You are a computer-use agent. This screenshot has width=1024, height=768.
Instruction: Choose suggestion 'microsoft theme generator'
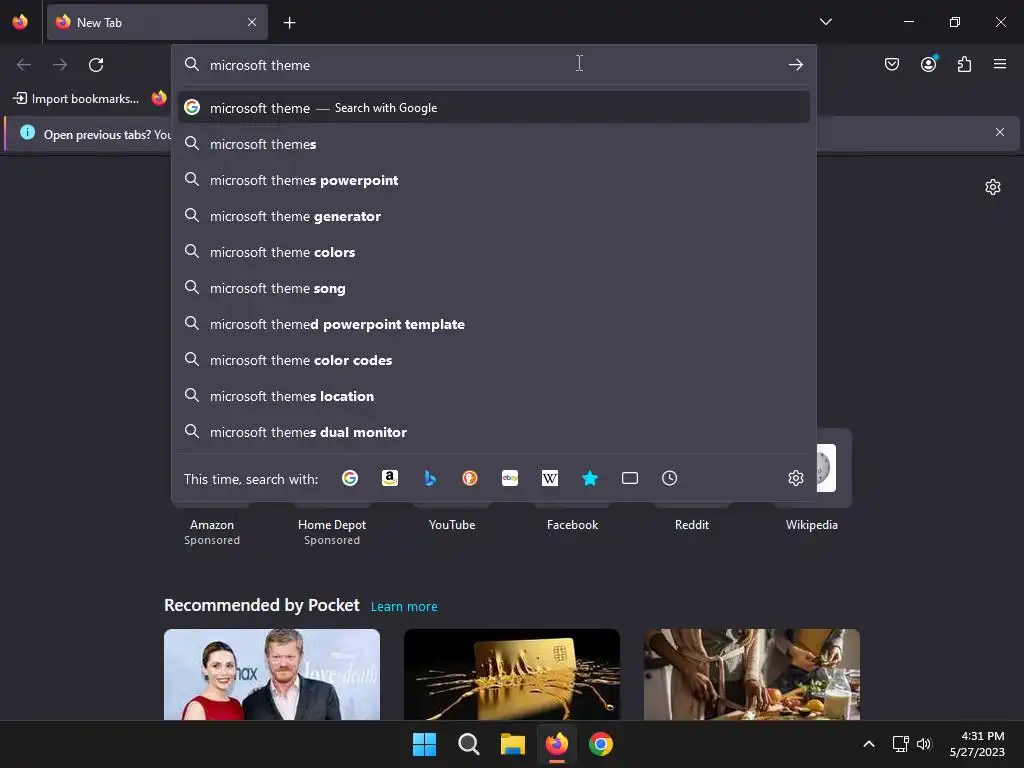click(494, 216)
